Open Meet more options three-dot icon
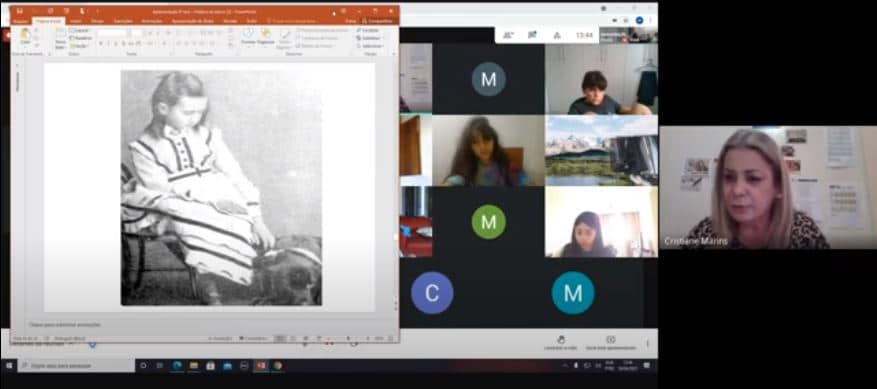The height and width of the screenshot is (389, 877). tap(648, 343)
